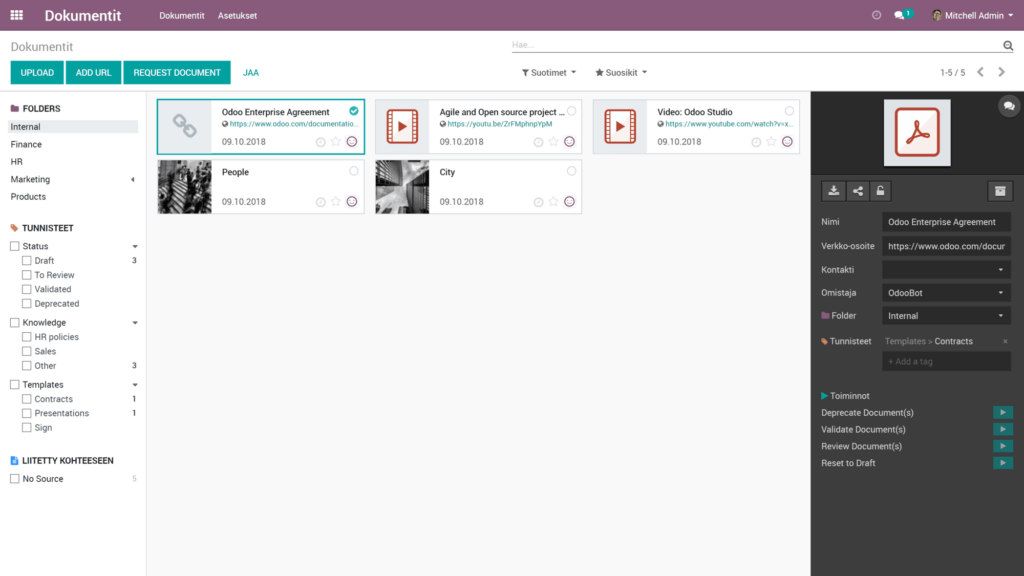Select the People document card checkbox
Viewport: 1024px width, 576px height.
coord(353,171)
